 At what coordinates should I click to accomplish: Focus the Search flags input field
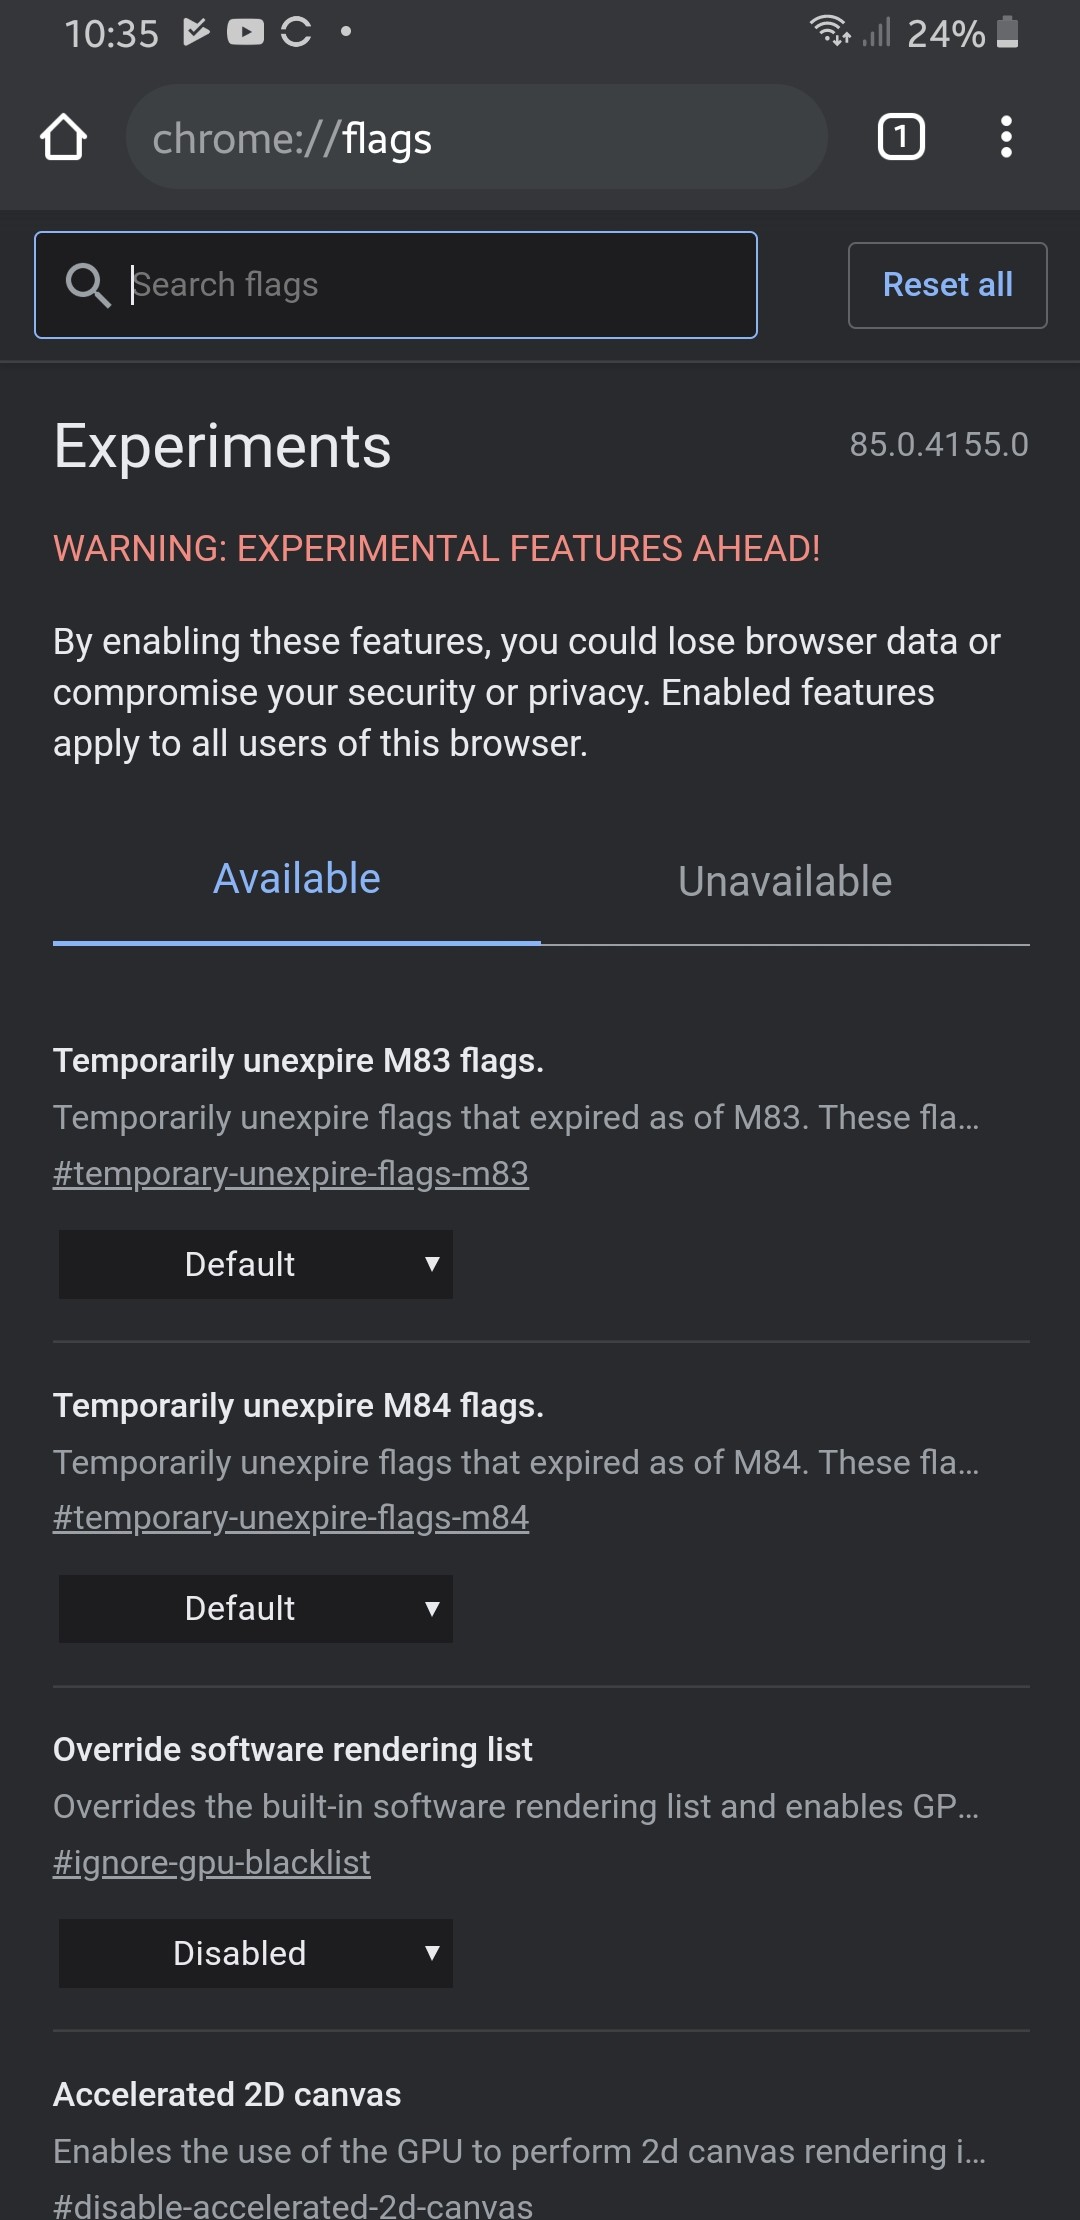click(396, 285)
